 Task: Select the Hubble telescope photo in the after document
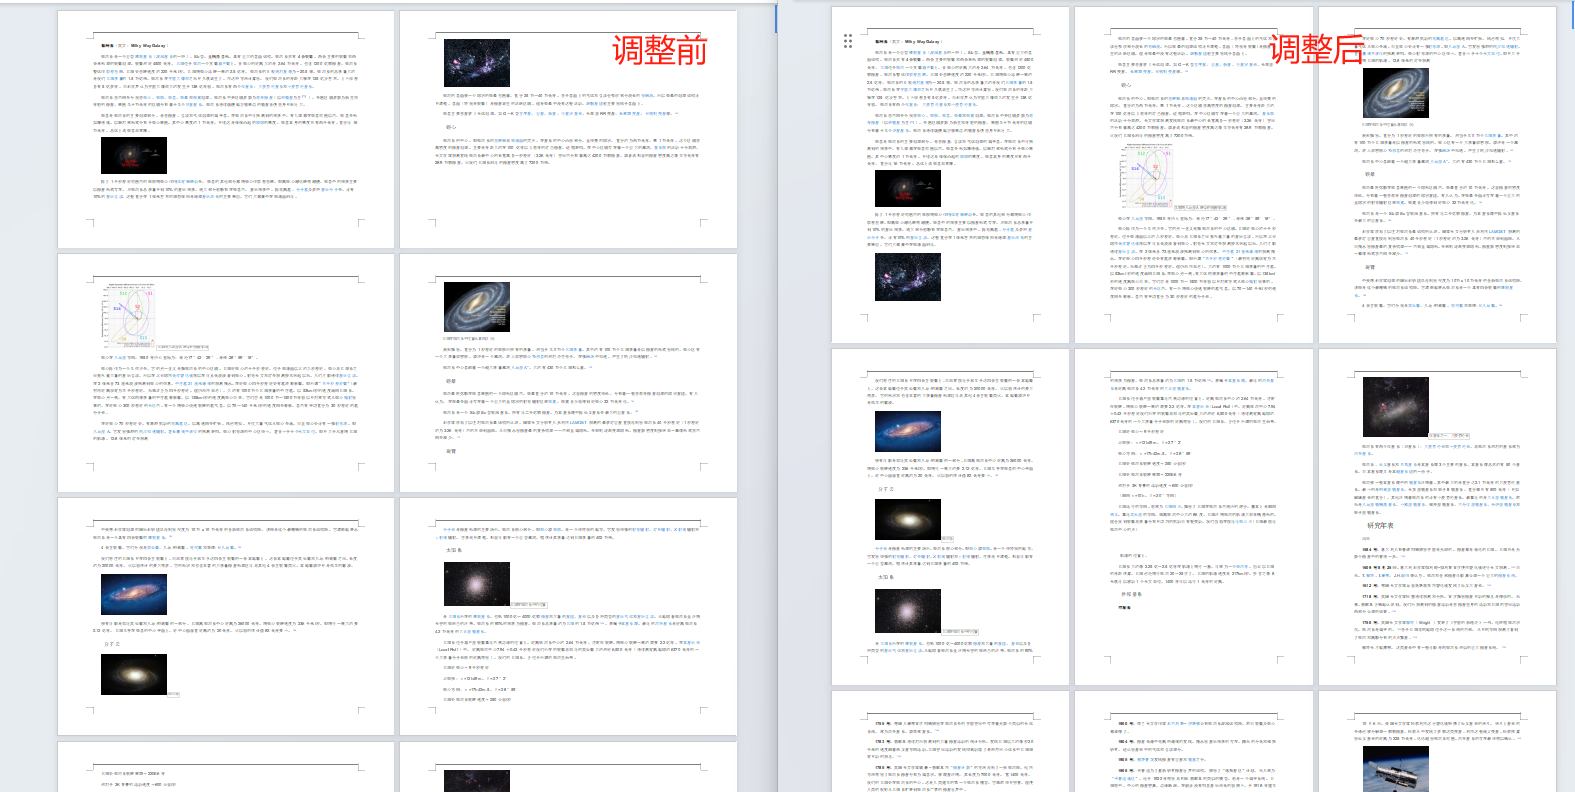pos(1396,769)
